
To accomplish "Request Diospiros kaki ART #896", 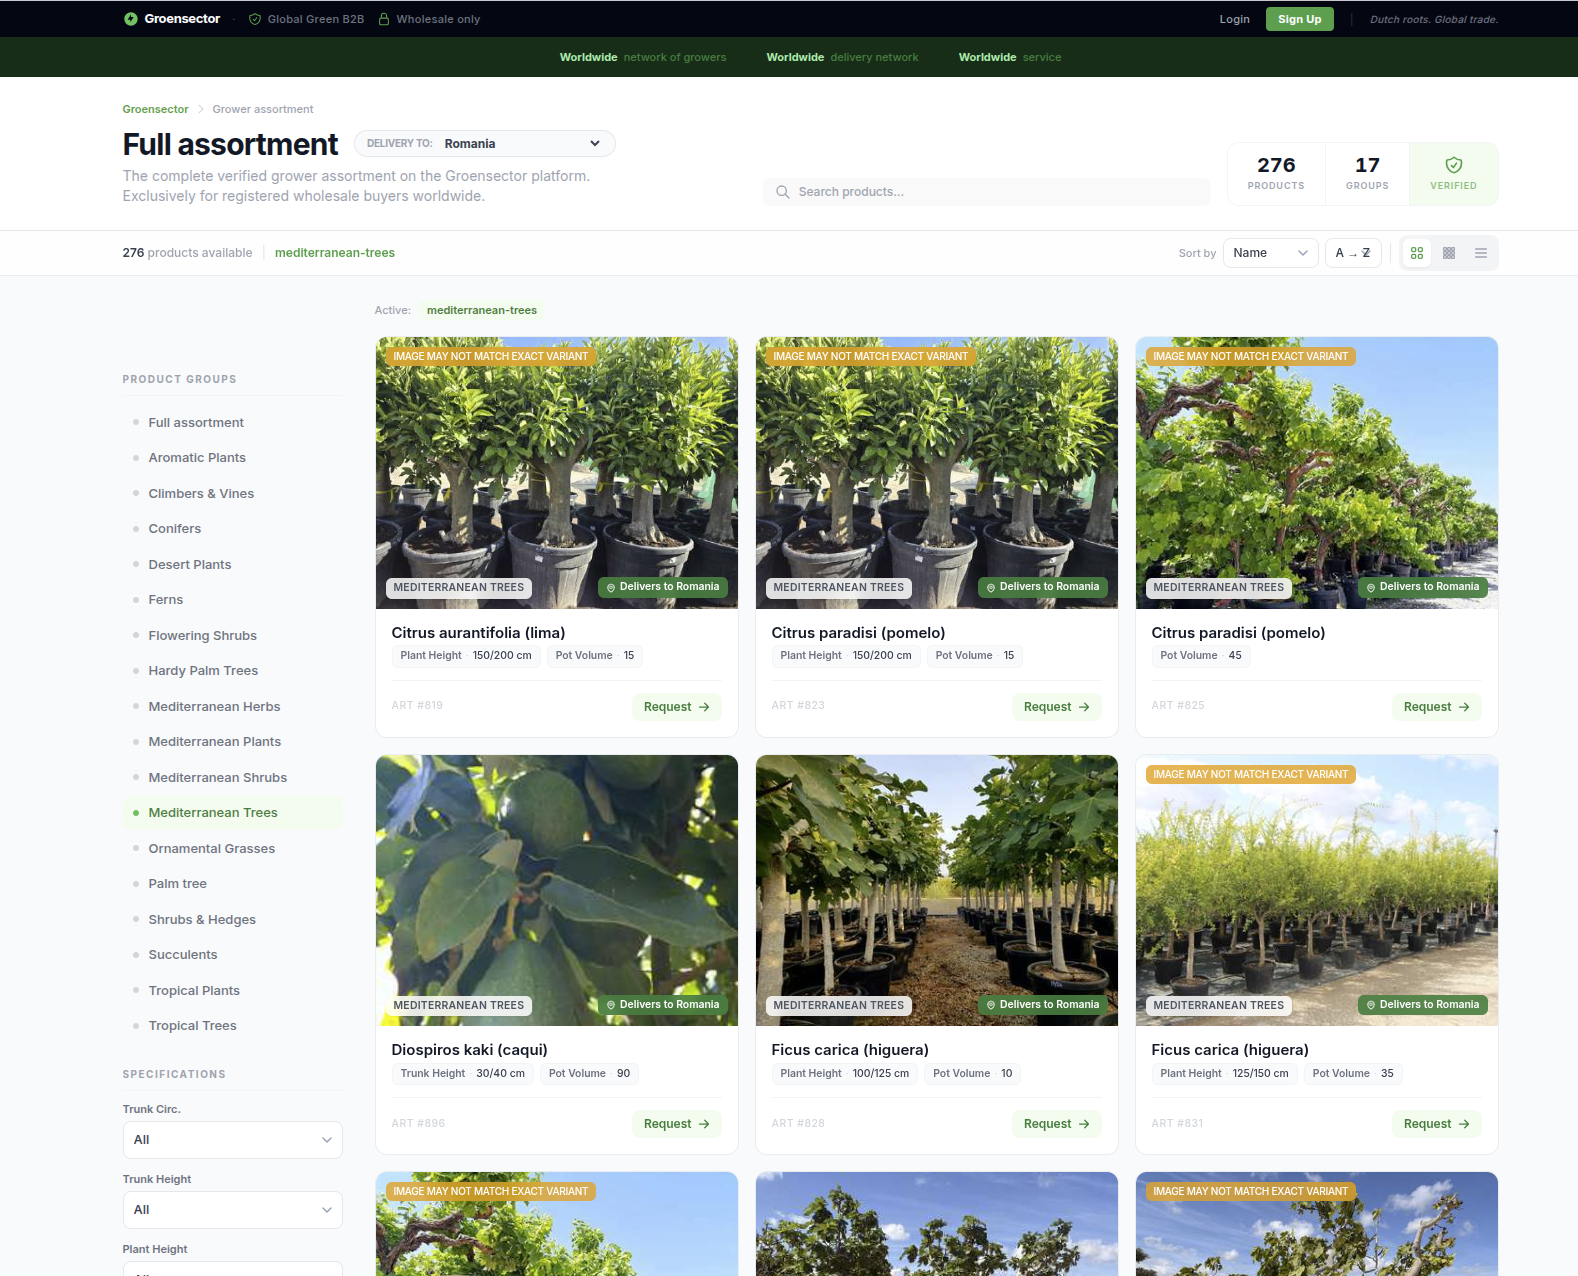I will [677, 1124].
